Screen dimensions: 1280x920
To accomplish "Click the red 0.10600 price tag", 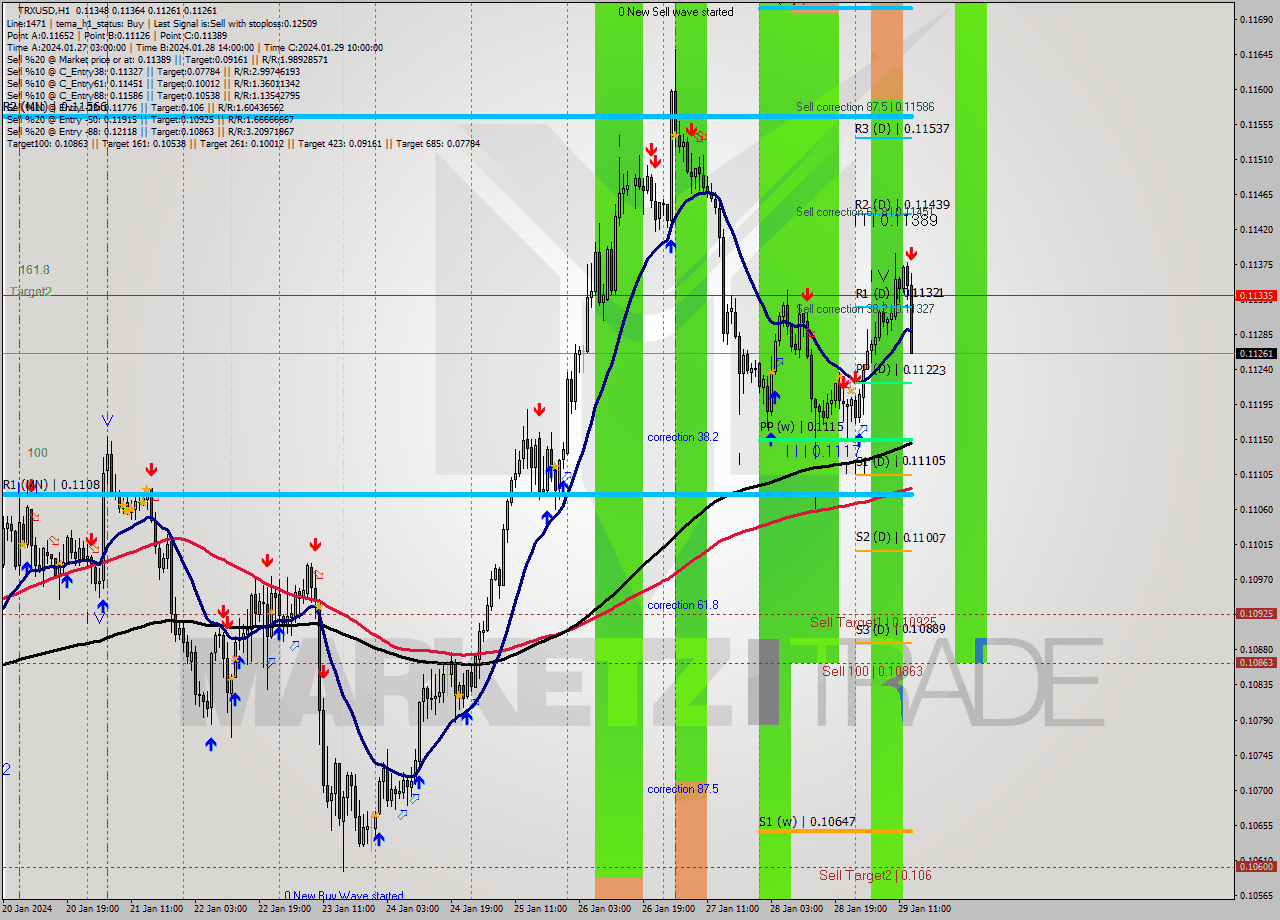I will pyautogui.click(x=1256, y=867).
